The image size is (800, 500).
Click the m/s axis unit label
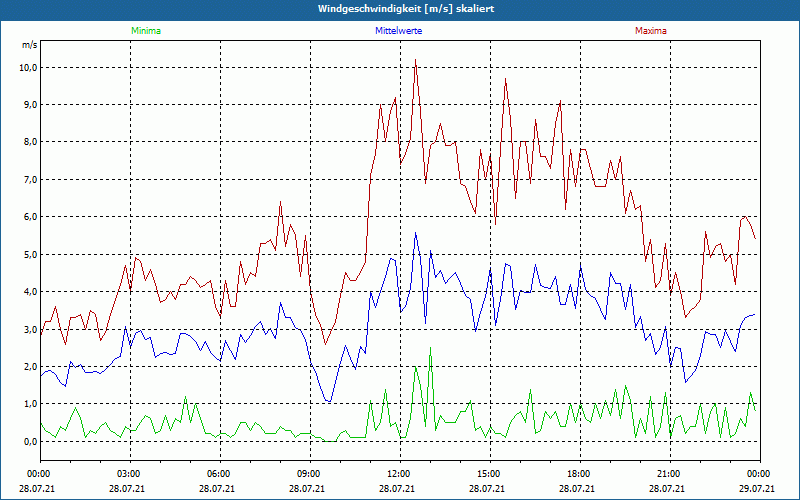point(29,45)
